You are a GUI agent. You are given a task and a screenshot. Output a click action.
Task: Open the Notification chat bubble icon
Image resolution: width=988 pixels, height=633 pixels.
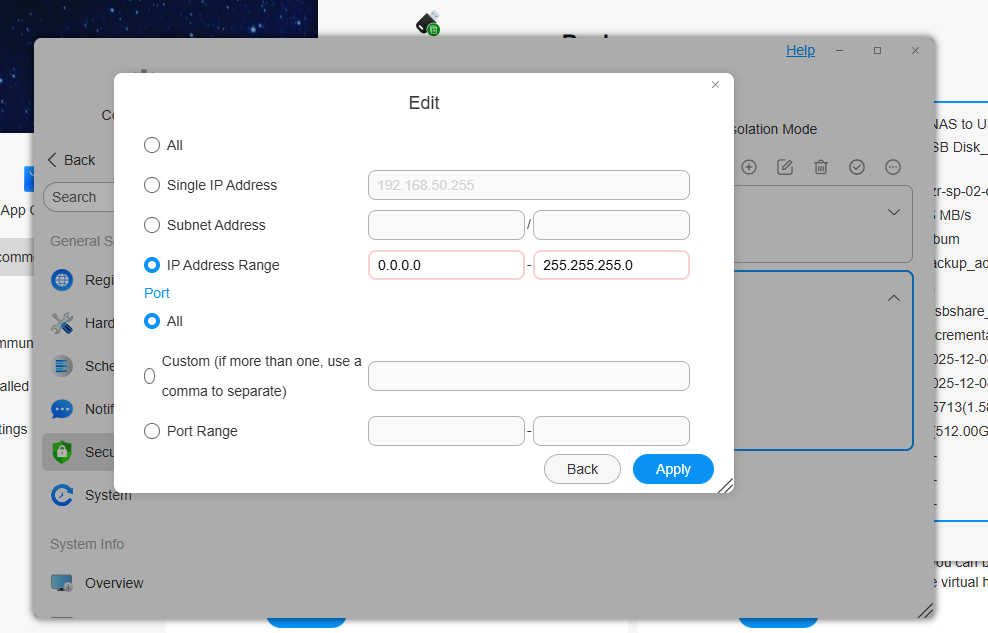[x=62, y=409]
